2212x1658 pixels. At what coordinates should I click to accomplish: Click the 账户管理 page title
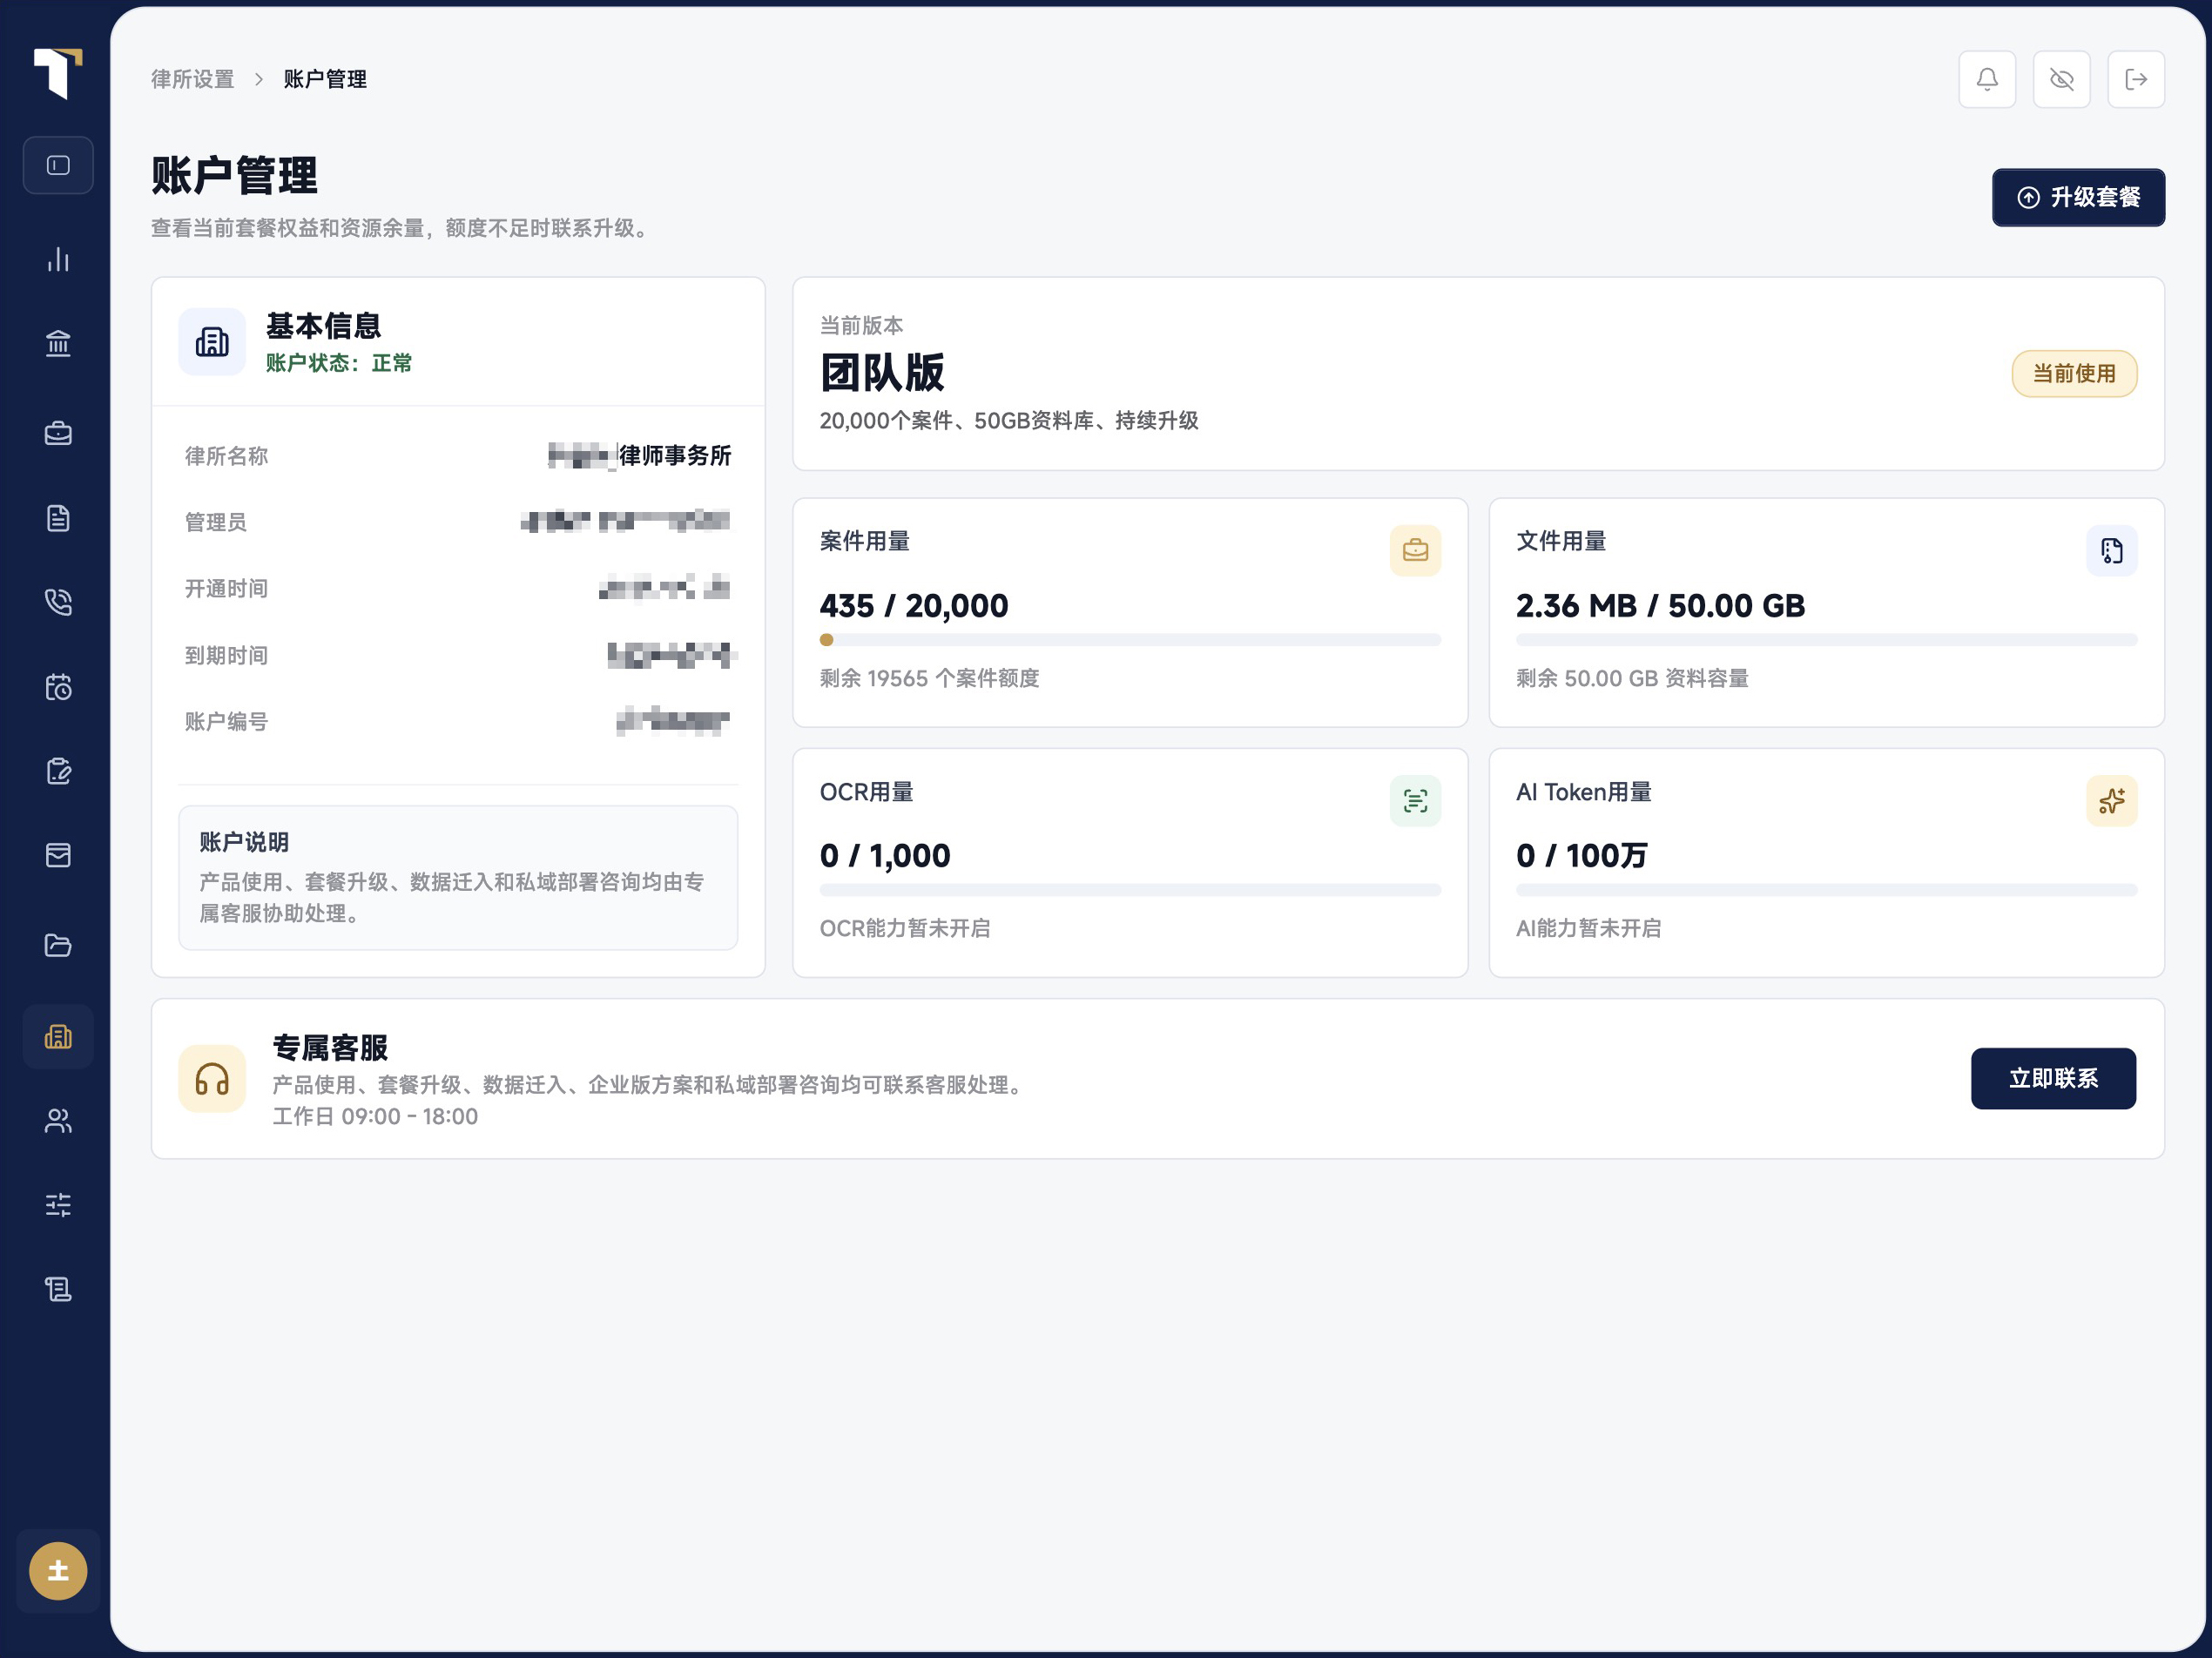pos(235,176)
